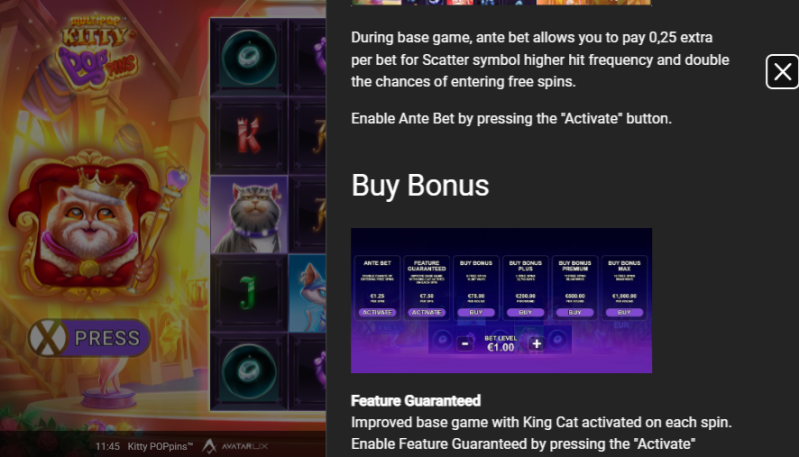Click Buy under Buy Bonus Plus
The width and height of the screenshot is (799, 457).
tap(525, 312)
